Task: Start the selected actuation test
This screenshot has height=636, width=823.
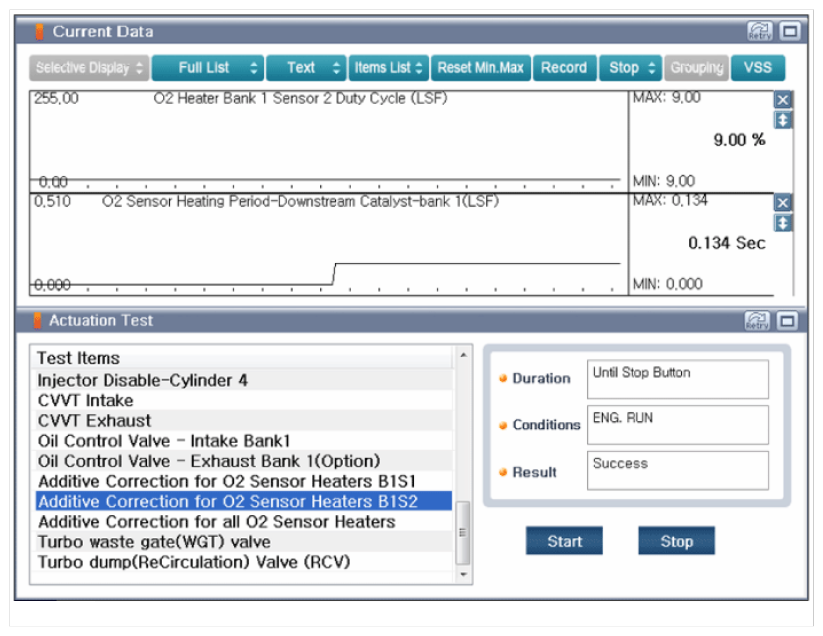Action: click(x=564, y=541)
